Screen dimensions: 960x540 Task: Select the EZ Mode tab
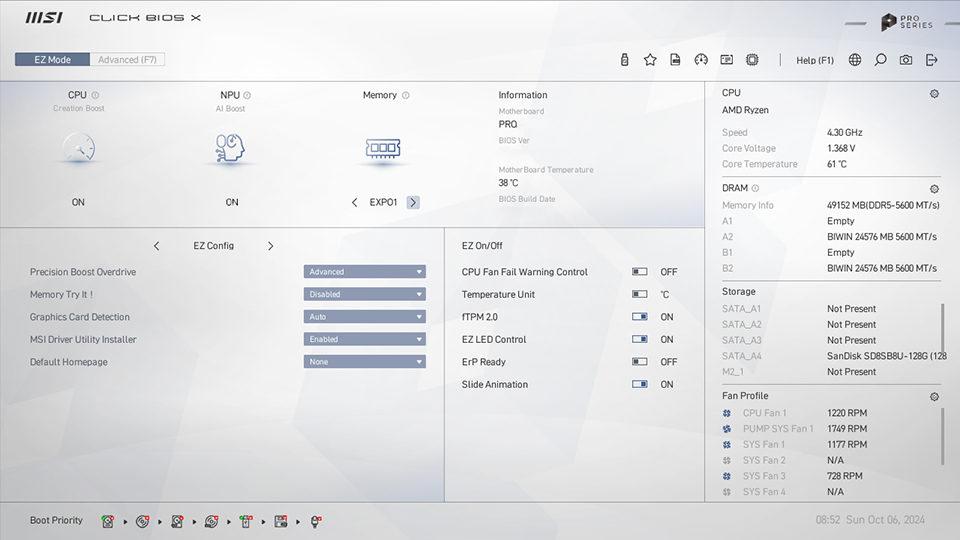[53, 60]
